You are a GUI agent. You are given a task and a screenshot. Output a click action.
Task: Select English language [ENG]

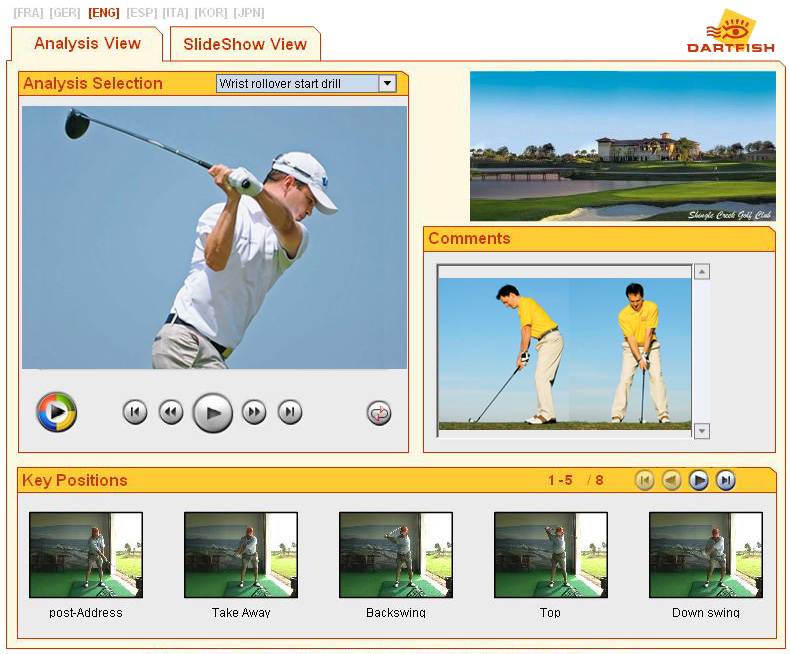click(104, 13)
